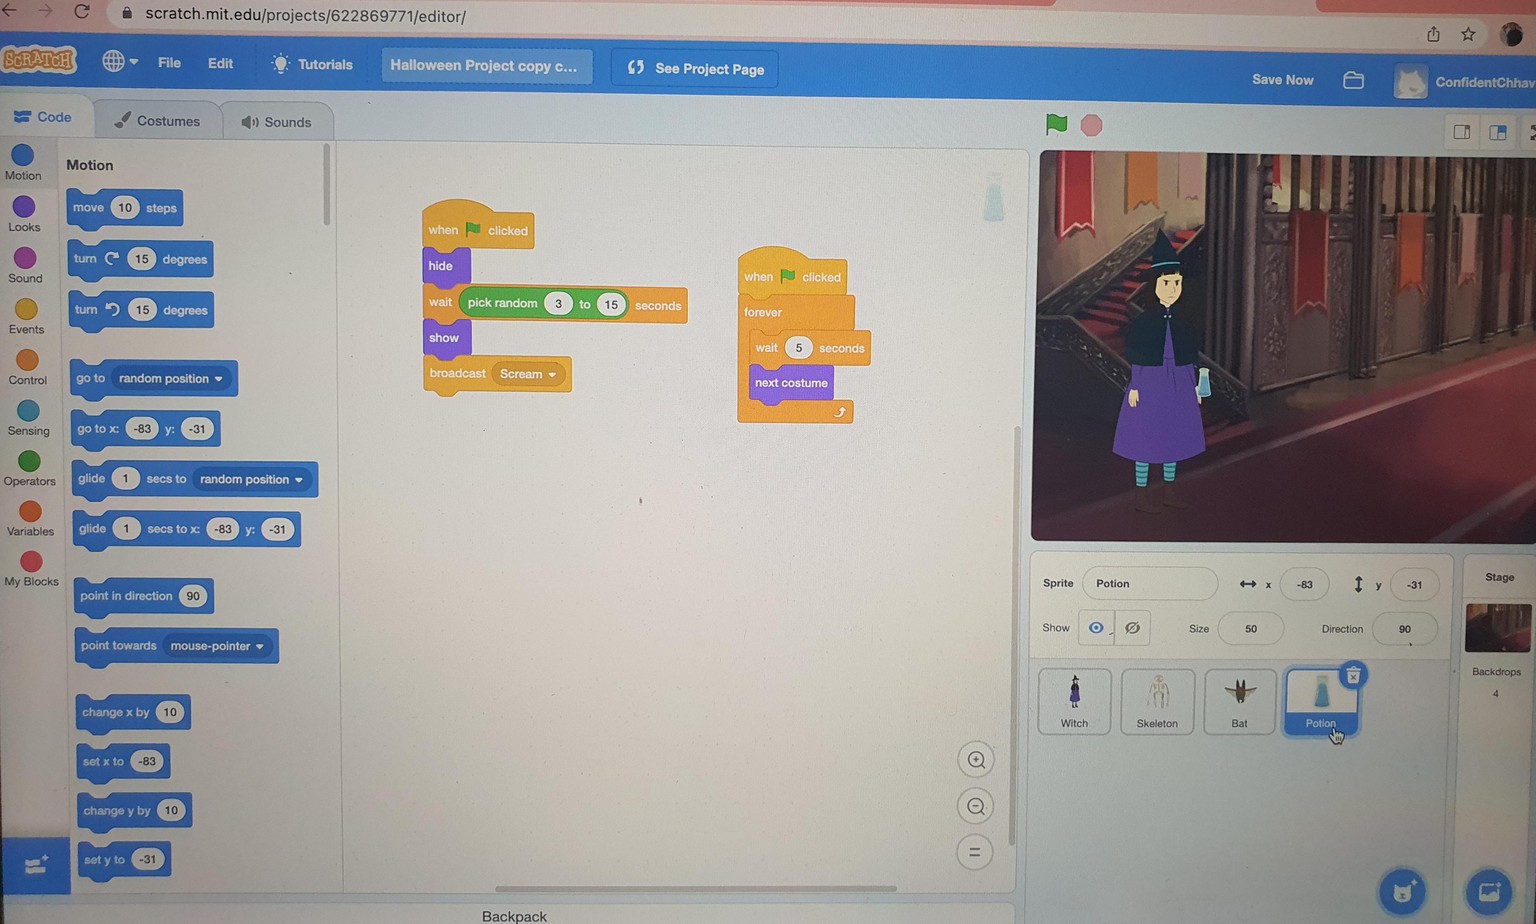Click the project title field

click(485, 66)
